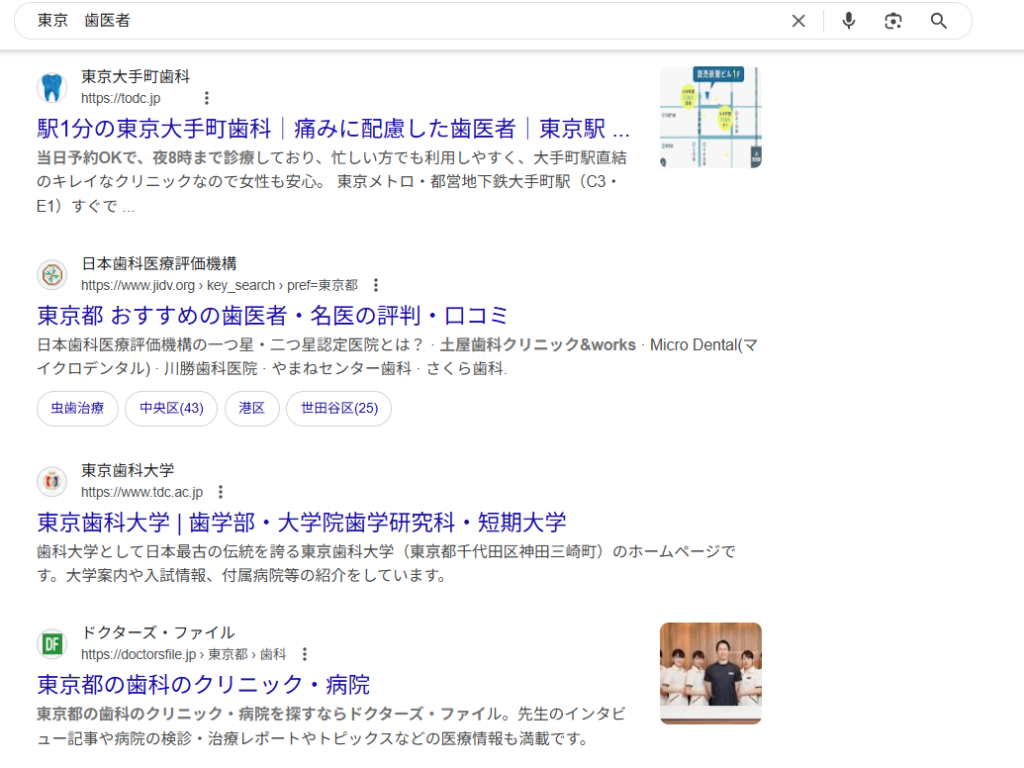
Task: Click the https://www.jidv.org URL breadcrumb
Action: click(x=219, y=285)
